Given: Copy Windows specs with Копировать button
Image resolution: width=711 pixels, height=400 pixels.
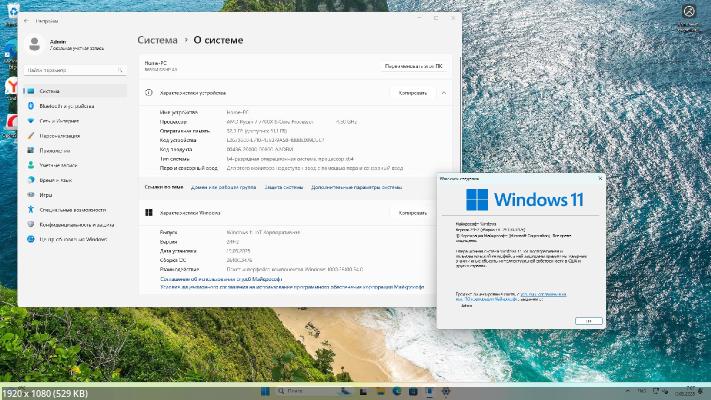Looking at the screenshot, I should 413,213.
